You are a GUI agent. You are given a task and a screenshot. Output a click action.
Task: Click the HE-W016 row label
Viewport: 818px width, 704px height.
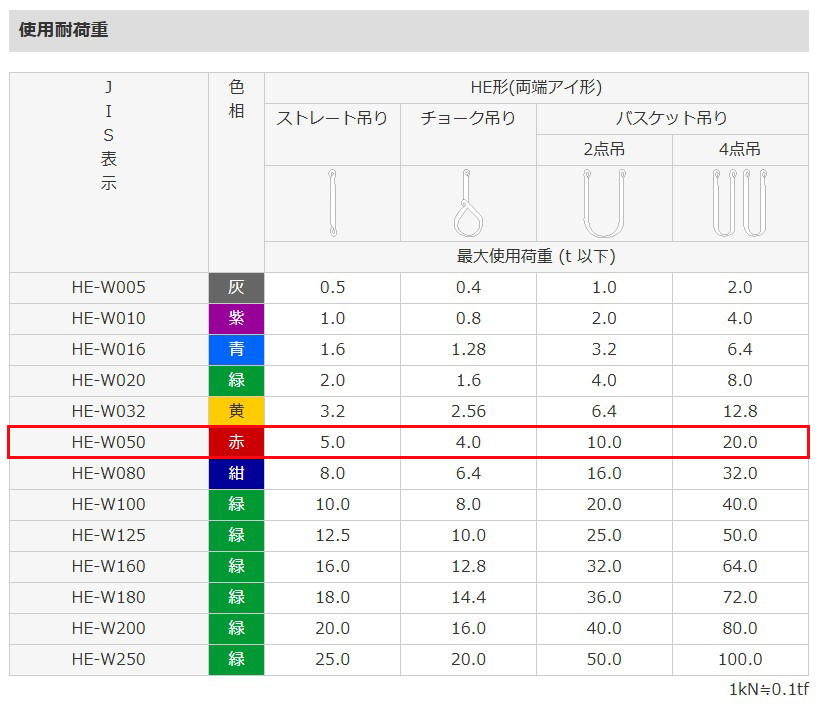point(109,349)
